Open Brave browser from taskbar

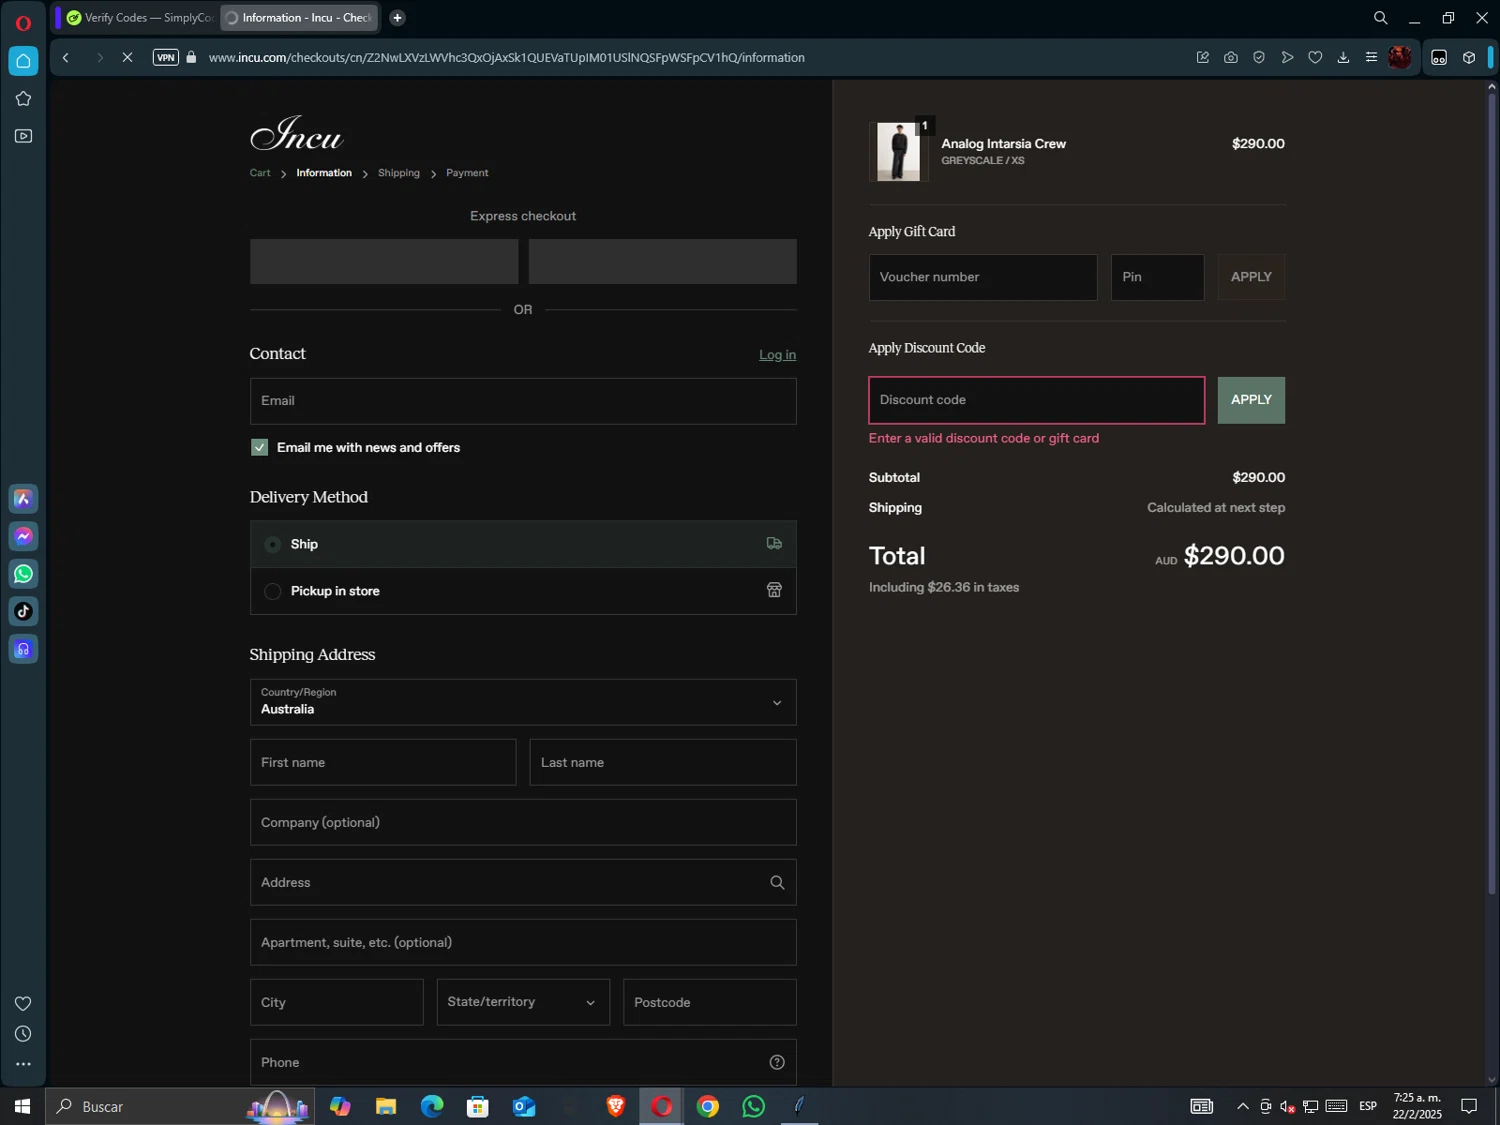[616, 1107]
